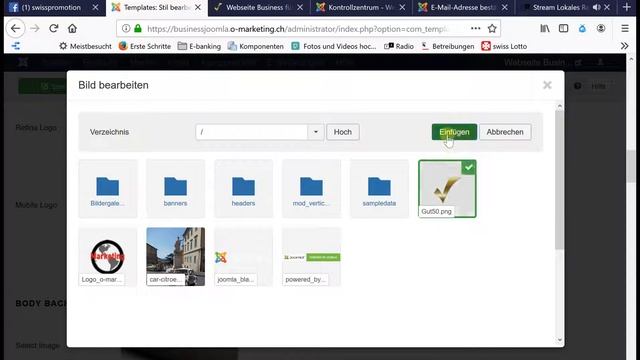Select the Logo_o-mar image thumbnail
This screenshot has width=640, height=360.
[x=108, y=257]
